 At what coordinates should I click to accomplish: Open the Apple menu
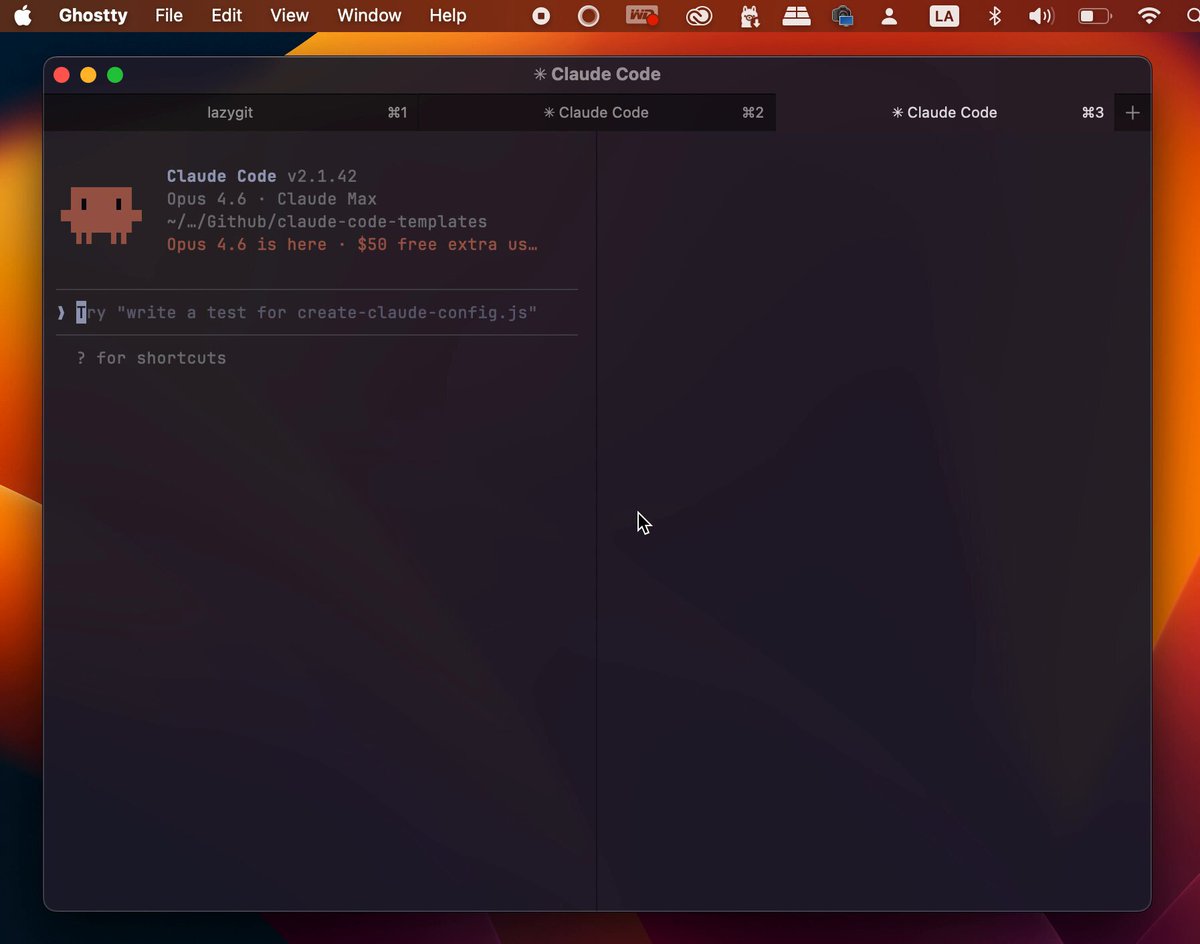(23, 15)
